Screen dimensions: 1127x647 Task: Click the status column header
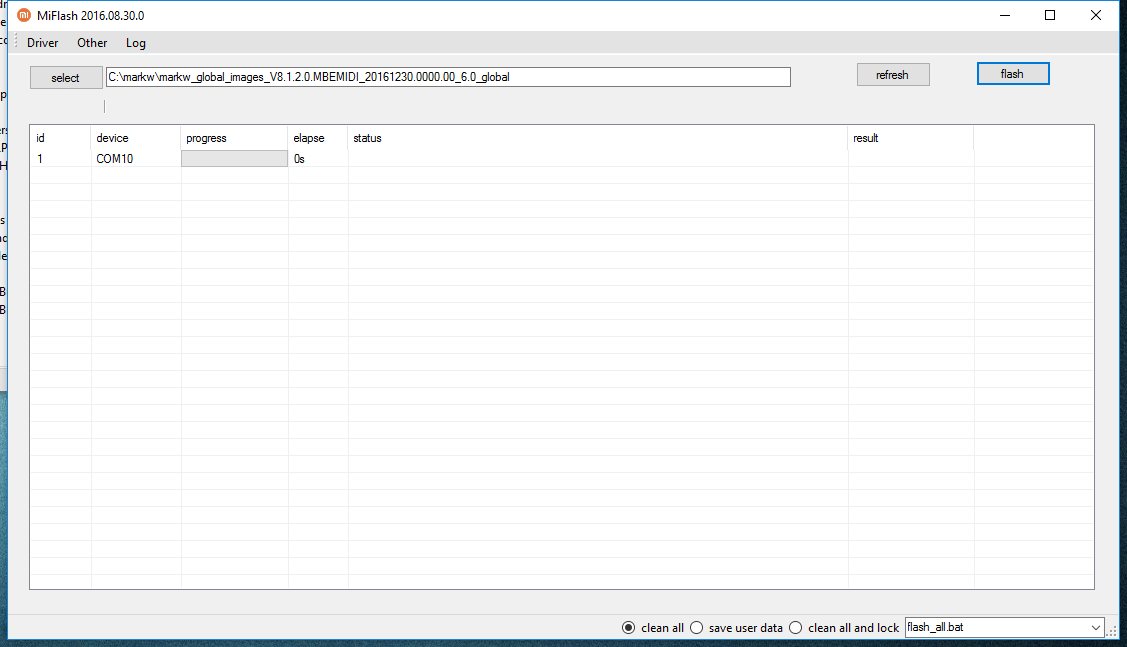pyautogui.click(x=598, y=138)
